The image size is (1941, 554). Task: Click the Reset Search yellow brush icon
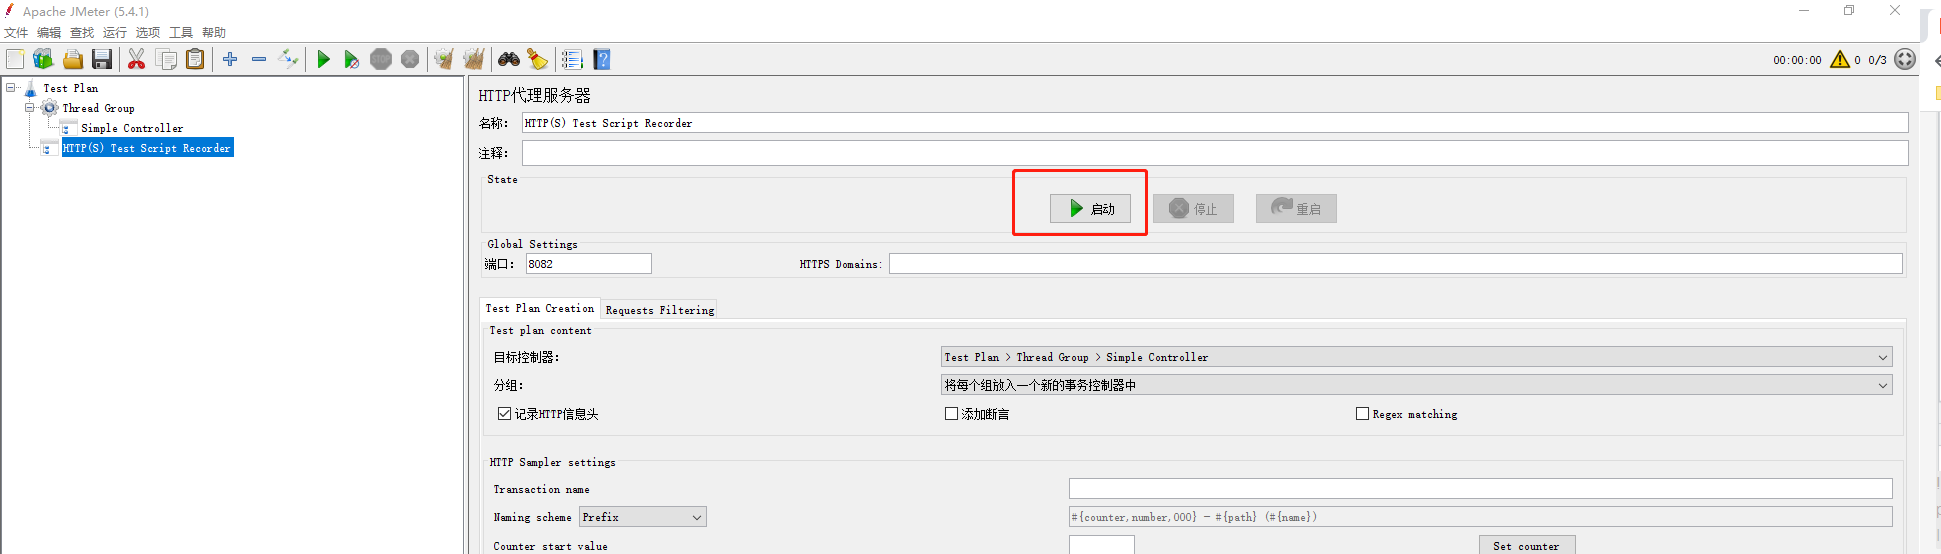pos(538,59)
